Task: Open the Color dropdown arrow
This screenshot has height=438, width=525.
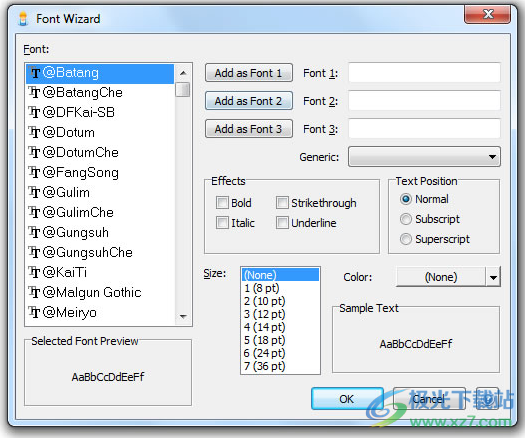Action: point(493,277)
